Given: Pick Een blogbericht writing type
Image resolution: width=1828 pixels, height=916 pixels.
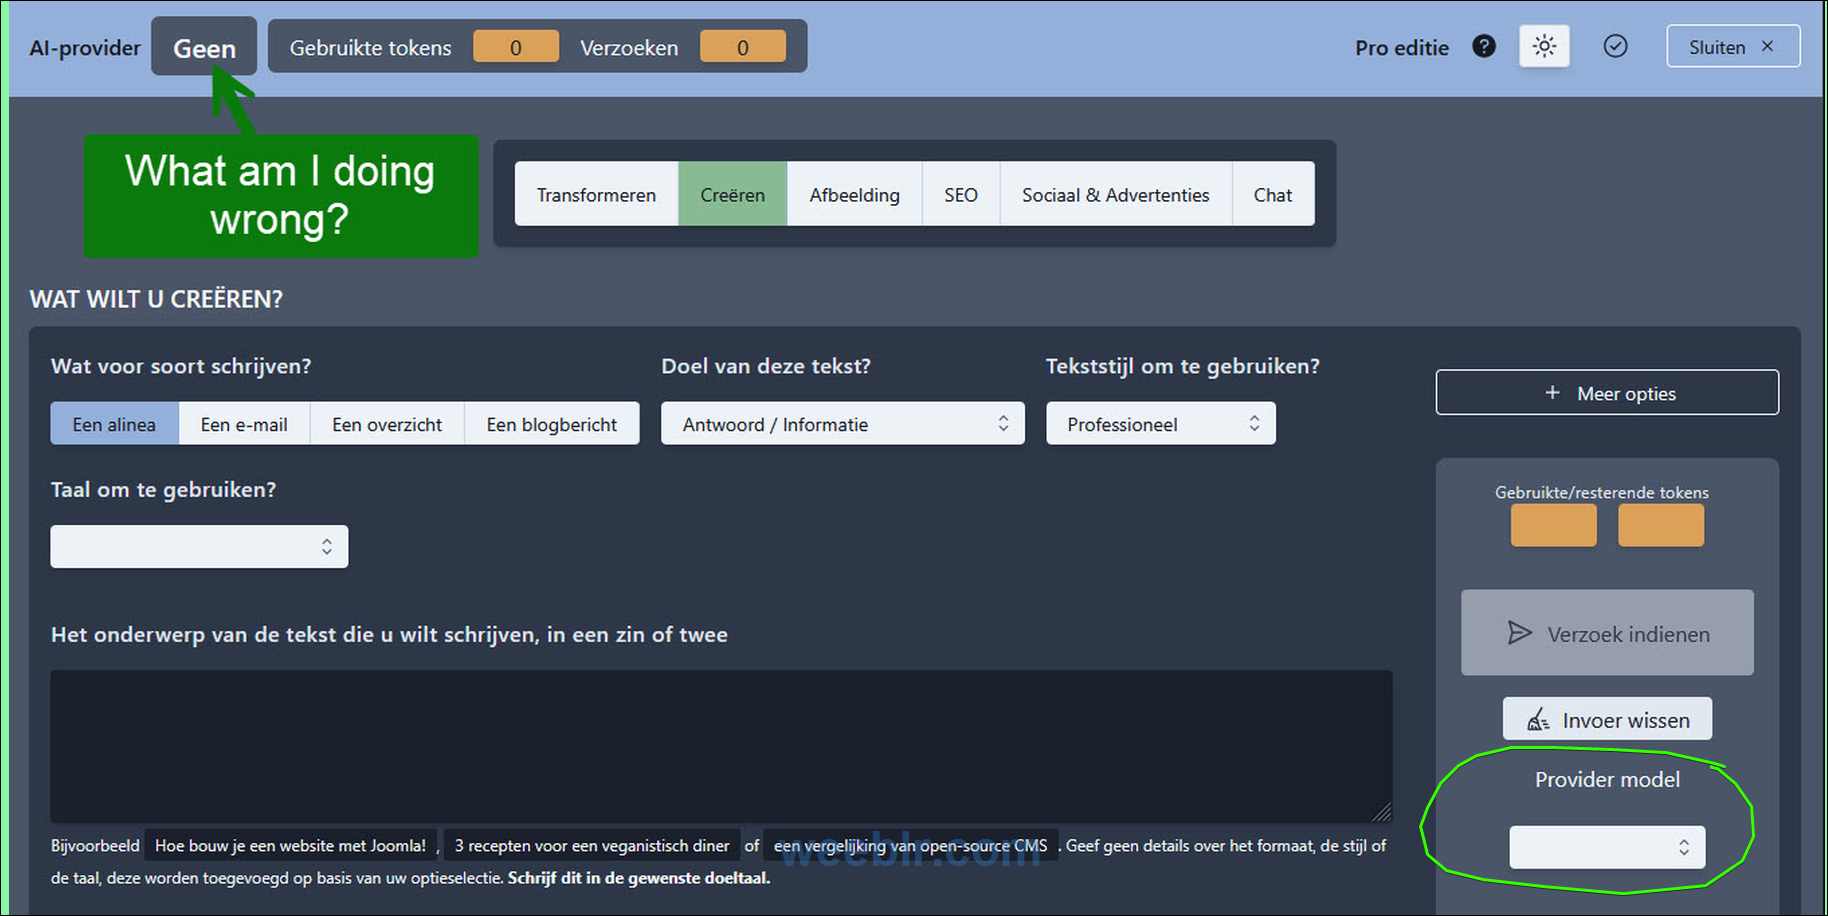Looking at the screenshot, I should click(x=551, y=424).
